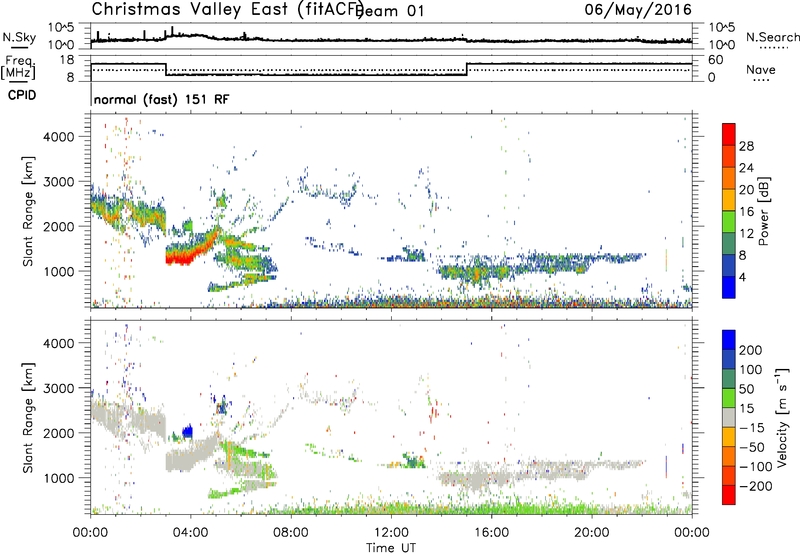Click the '20:00' time tick label
Screen dimensions: 800x554
[592, 533]
